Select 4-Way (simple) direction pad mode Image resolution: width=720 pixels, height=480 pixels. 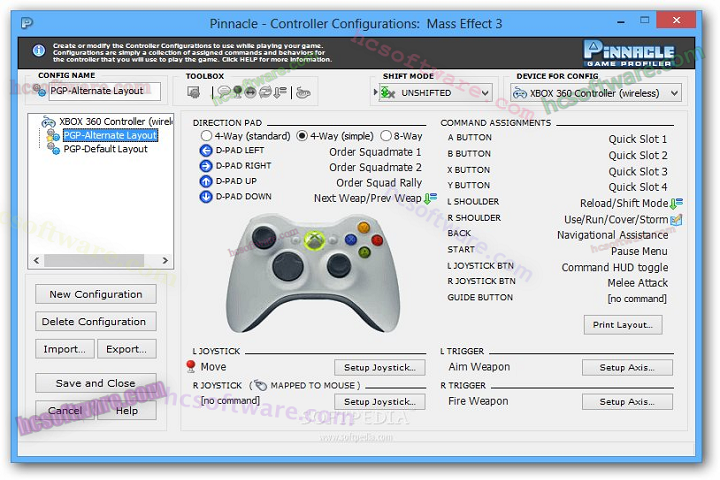coord(335,136)
